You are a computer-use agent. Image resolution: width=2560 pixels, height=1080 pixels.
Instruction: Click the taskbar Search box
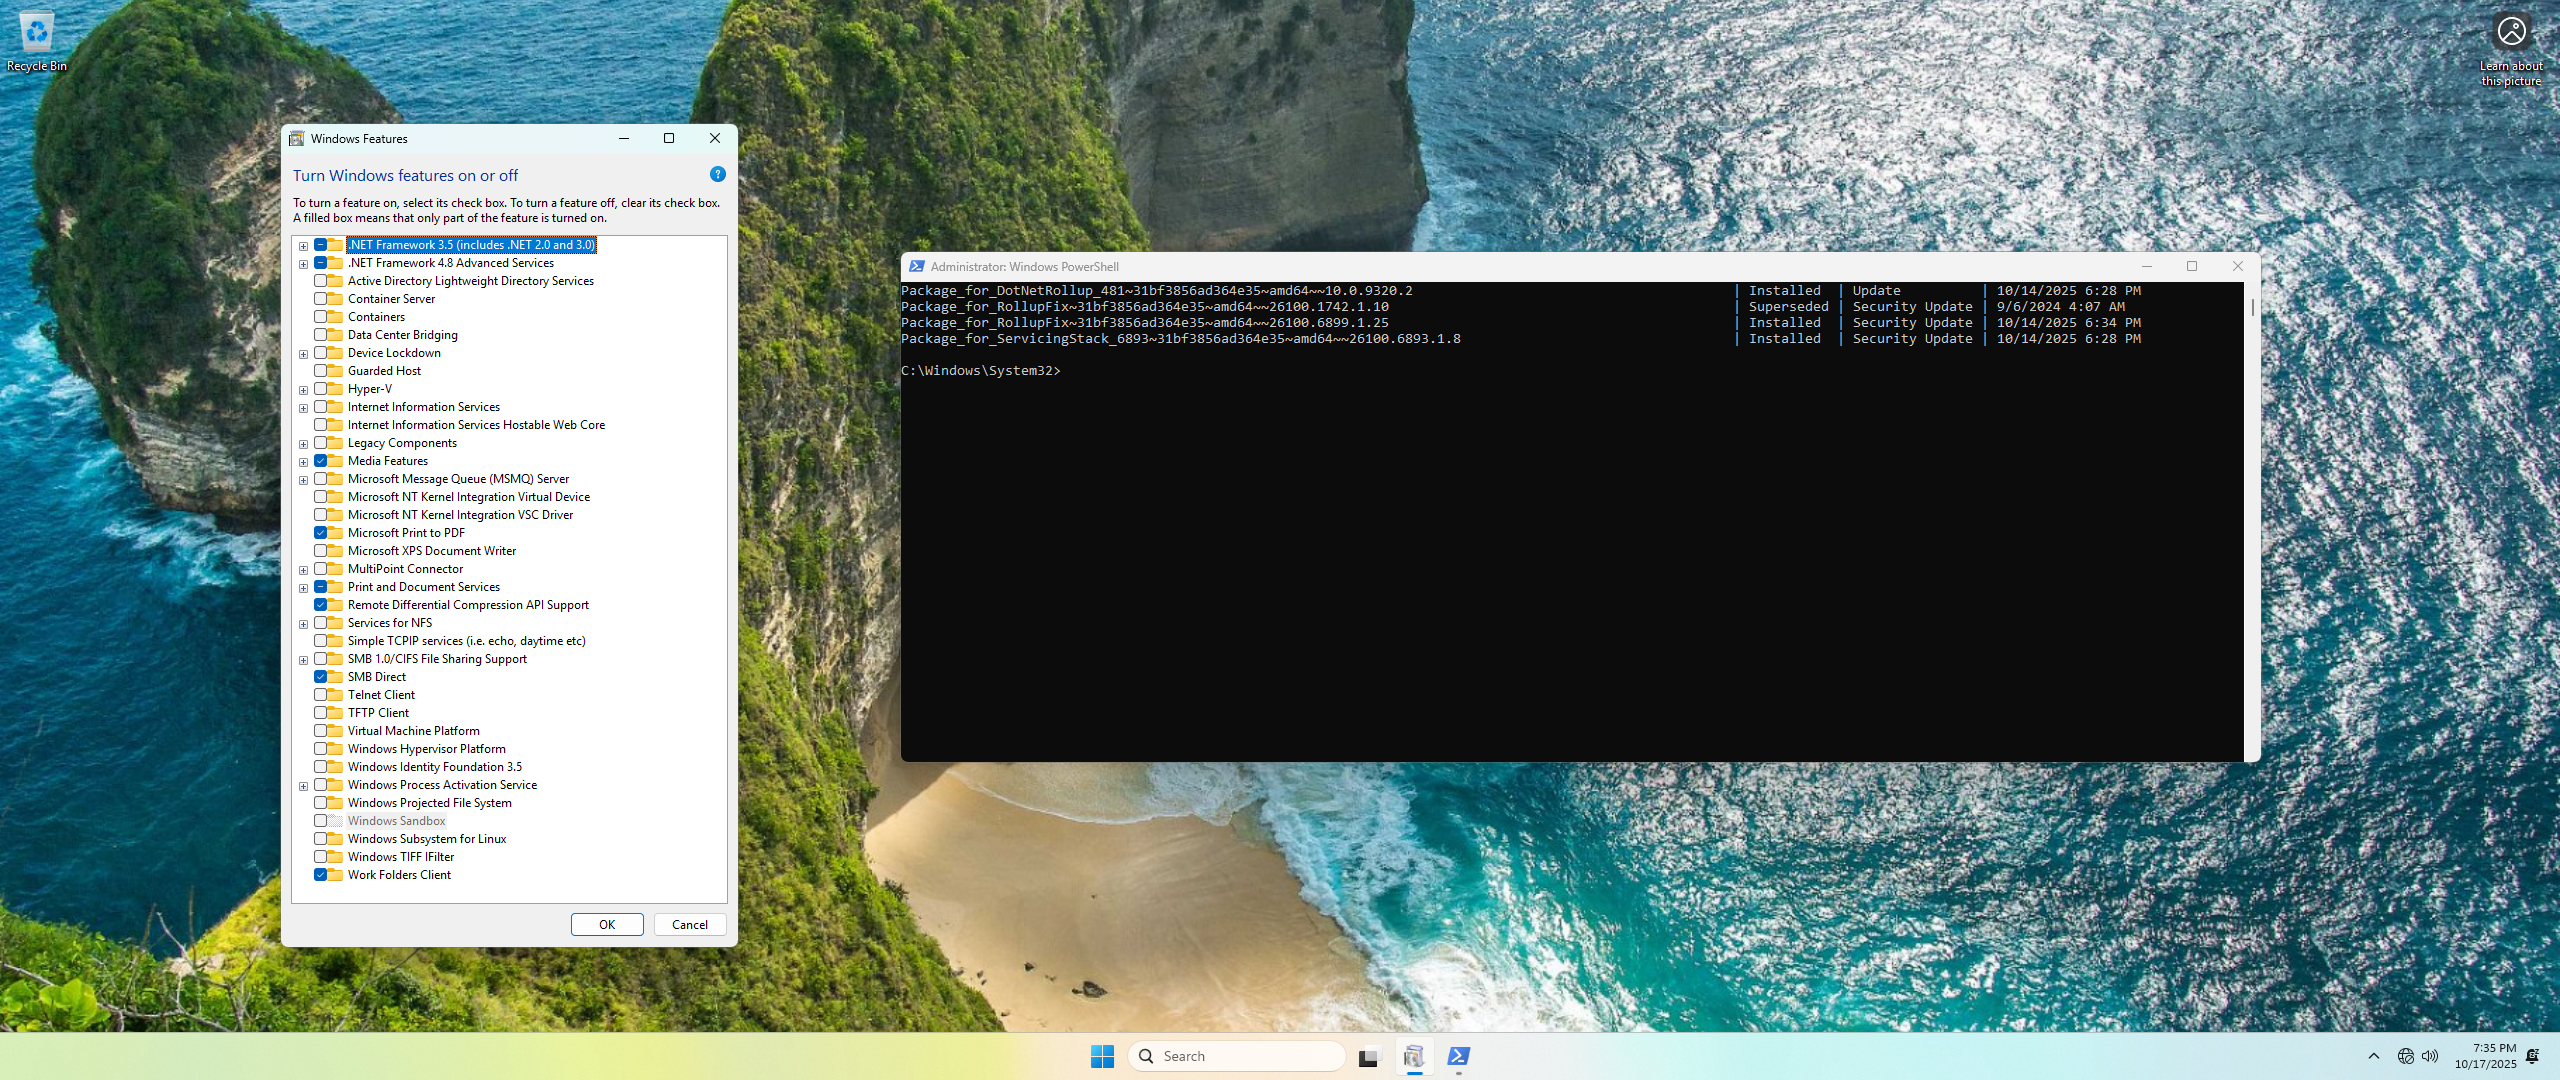tap(1237, 1056)
